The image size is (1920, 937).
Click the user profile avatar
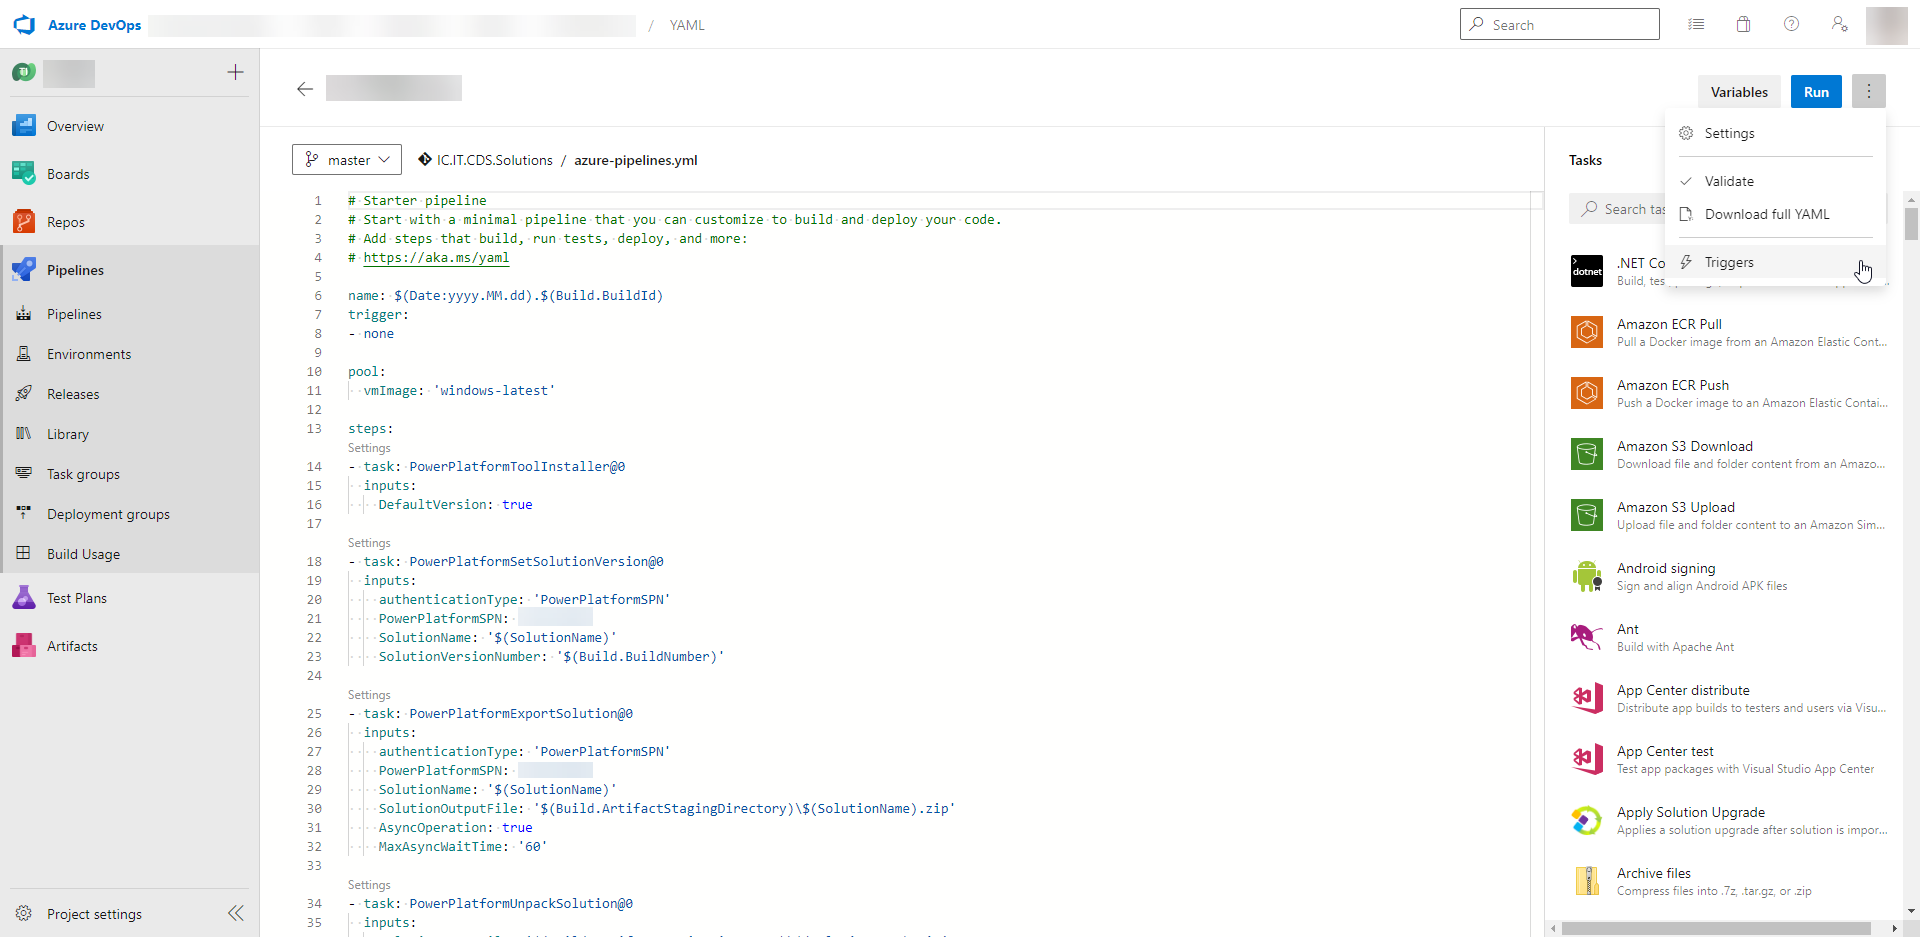point(1887,25)
